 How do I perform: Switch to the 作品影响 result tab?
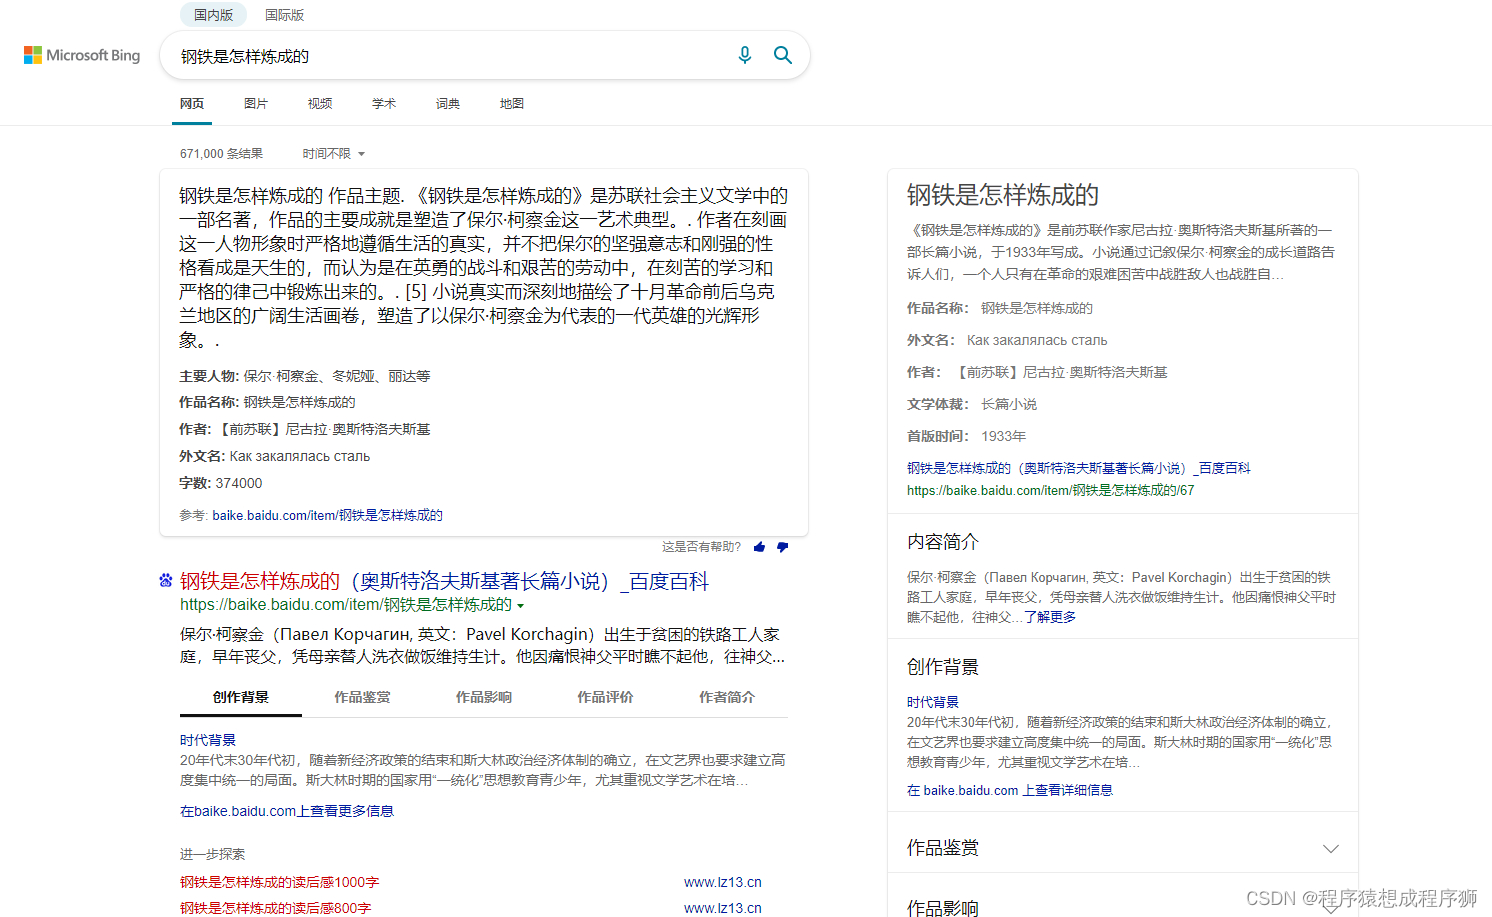[x=484, y=697]
